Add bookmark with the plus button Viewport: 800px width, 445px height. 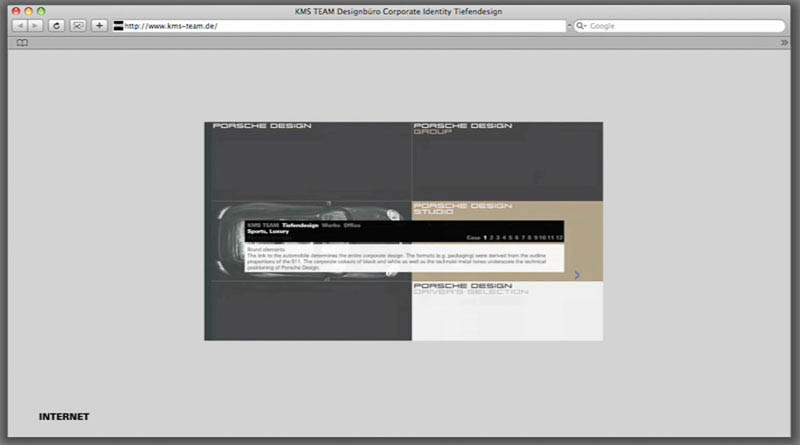point(99,26)
